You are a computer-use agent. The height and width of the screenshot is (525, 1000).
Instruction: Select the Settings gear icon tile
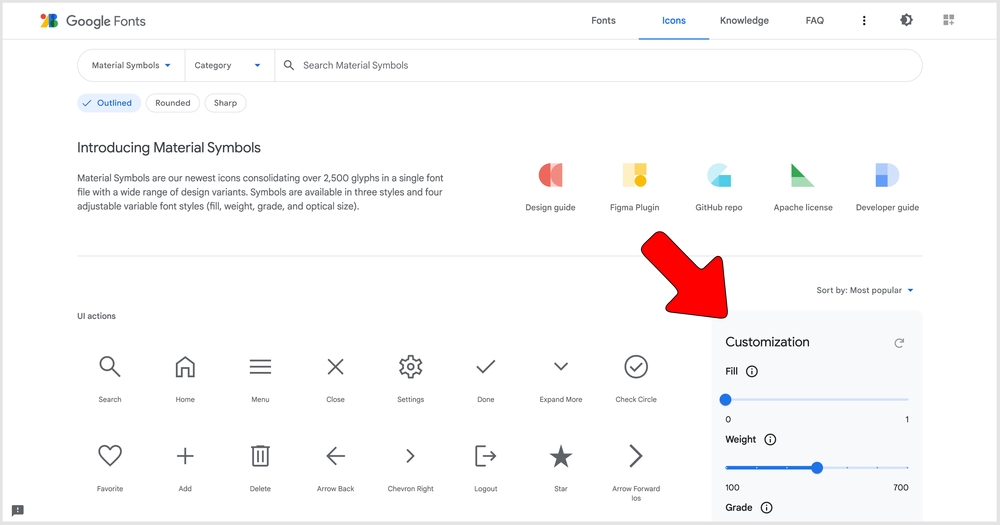pos(411,378)
